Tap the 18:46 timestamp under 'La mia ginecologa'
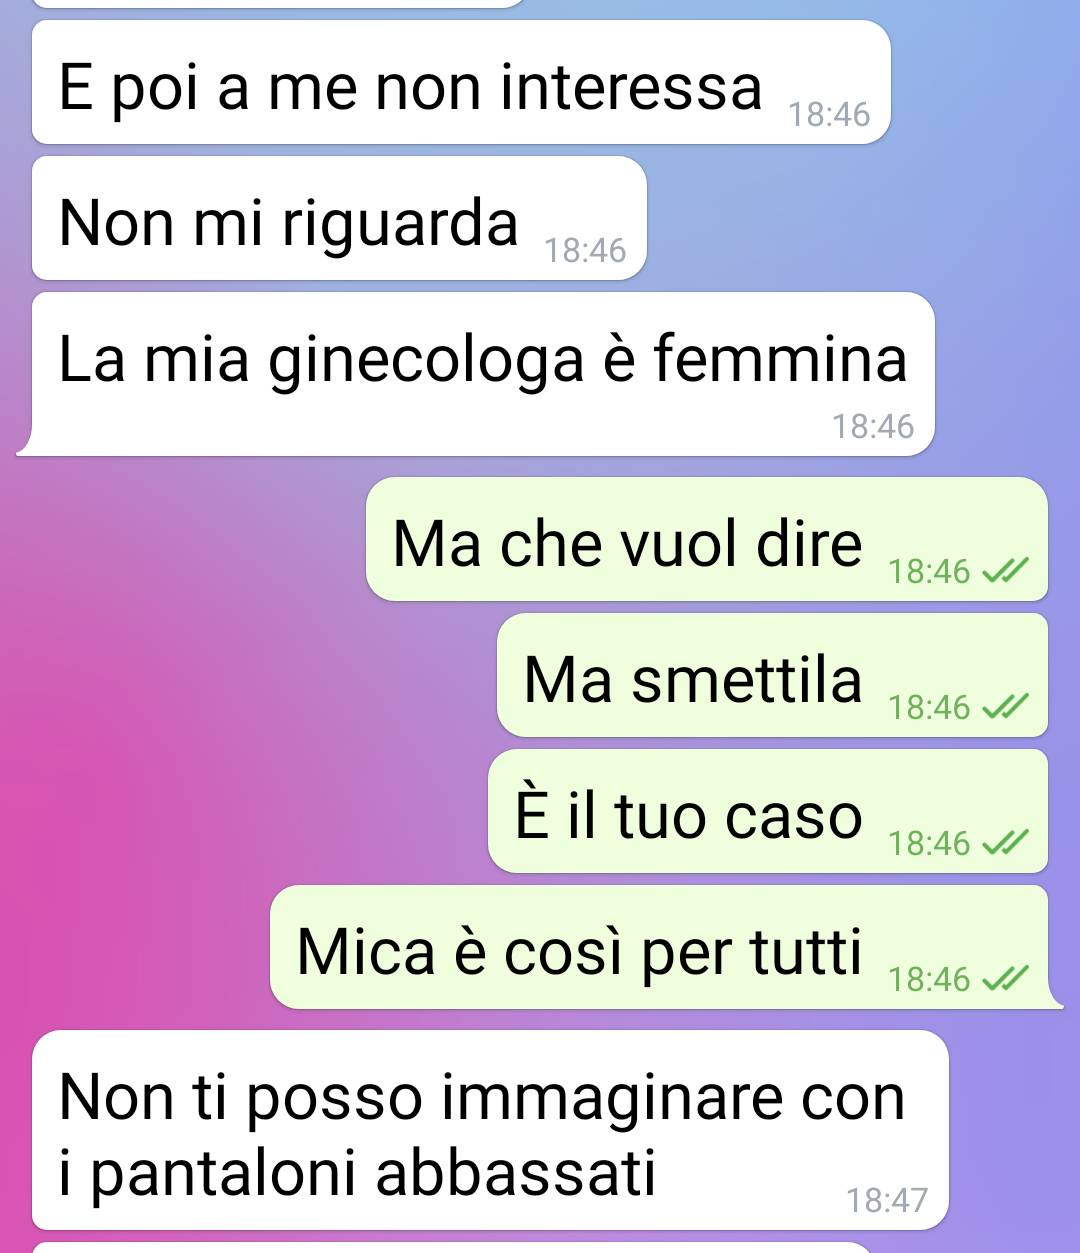Viewport: 1080px width, 1253px height. [873, 426]
